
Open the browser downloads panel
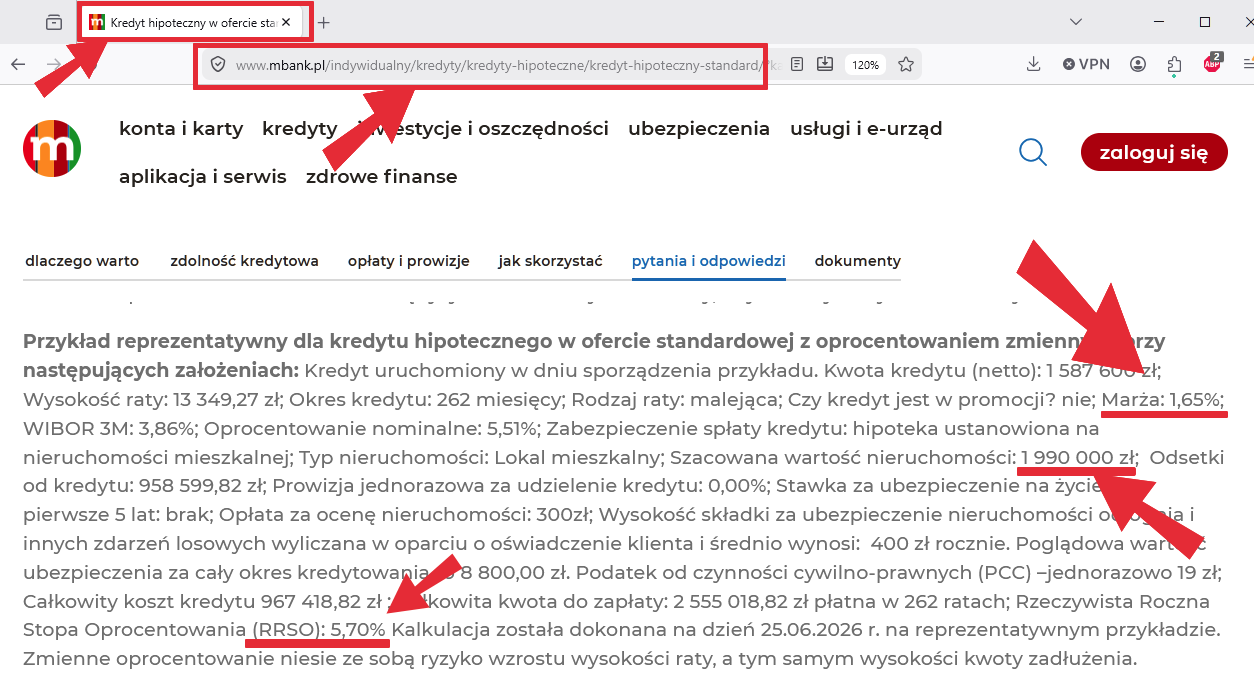[1034, 64]
